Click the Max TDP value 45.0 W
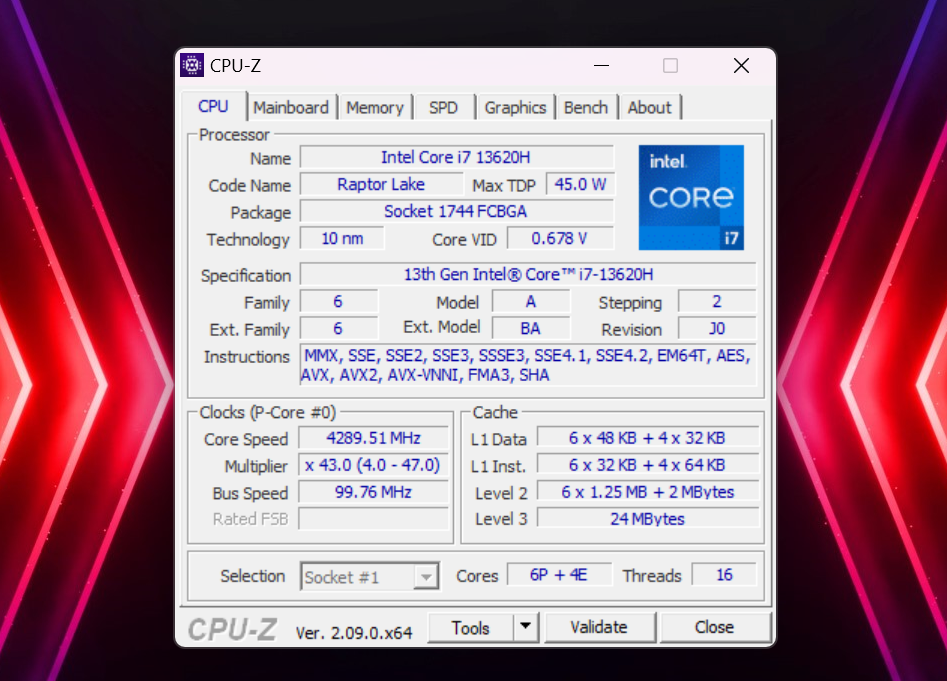 click(x=580, y=184)
